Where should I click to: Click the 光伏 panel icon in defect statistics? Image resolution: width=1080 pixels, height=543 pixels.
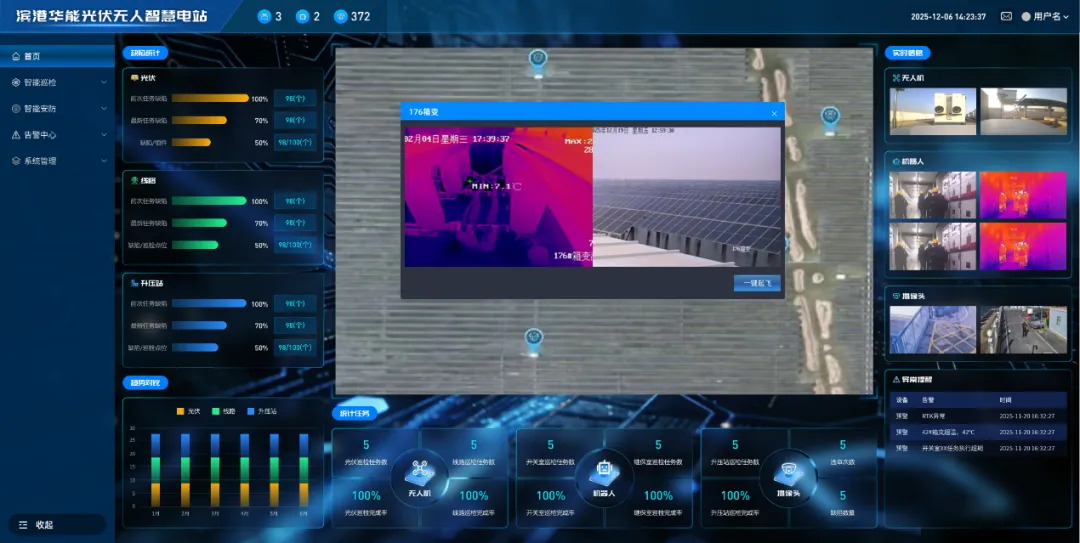(x=134, y=78)
